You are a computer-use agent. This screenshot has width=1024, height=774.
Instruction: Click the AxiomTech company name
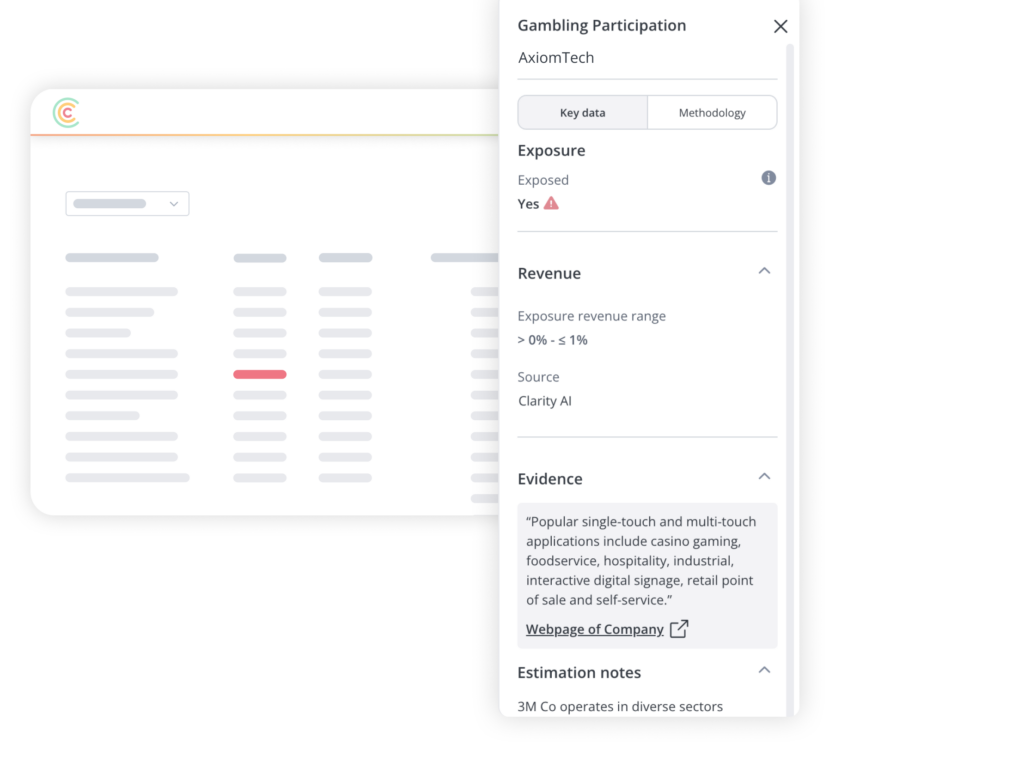pos(556,58)
